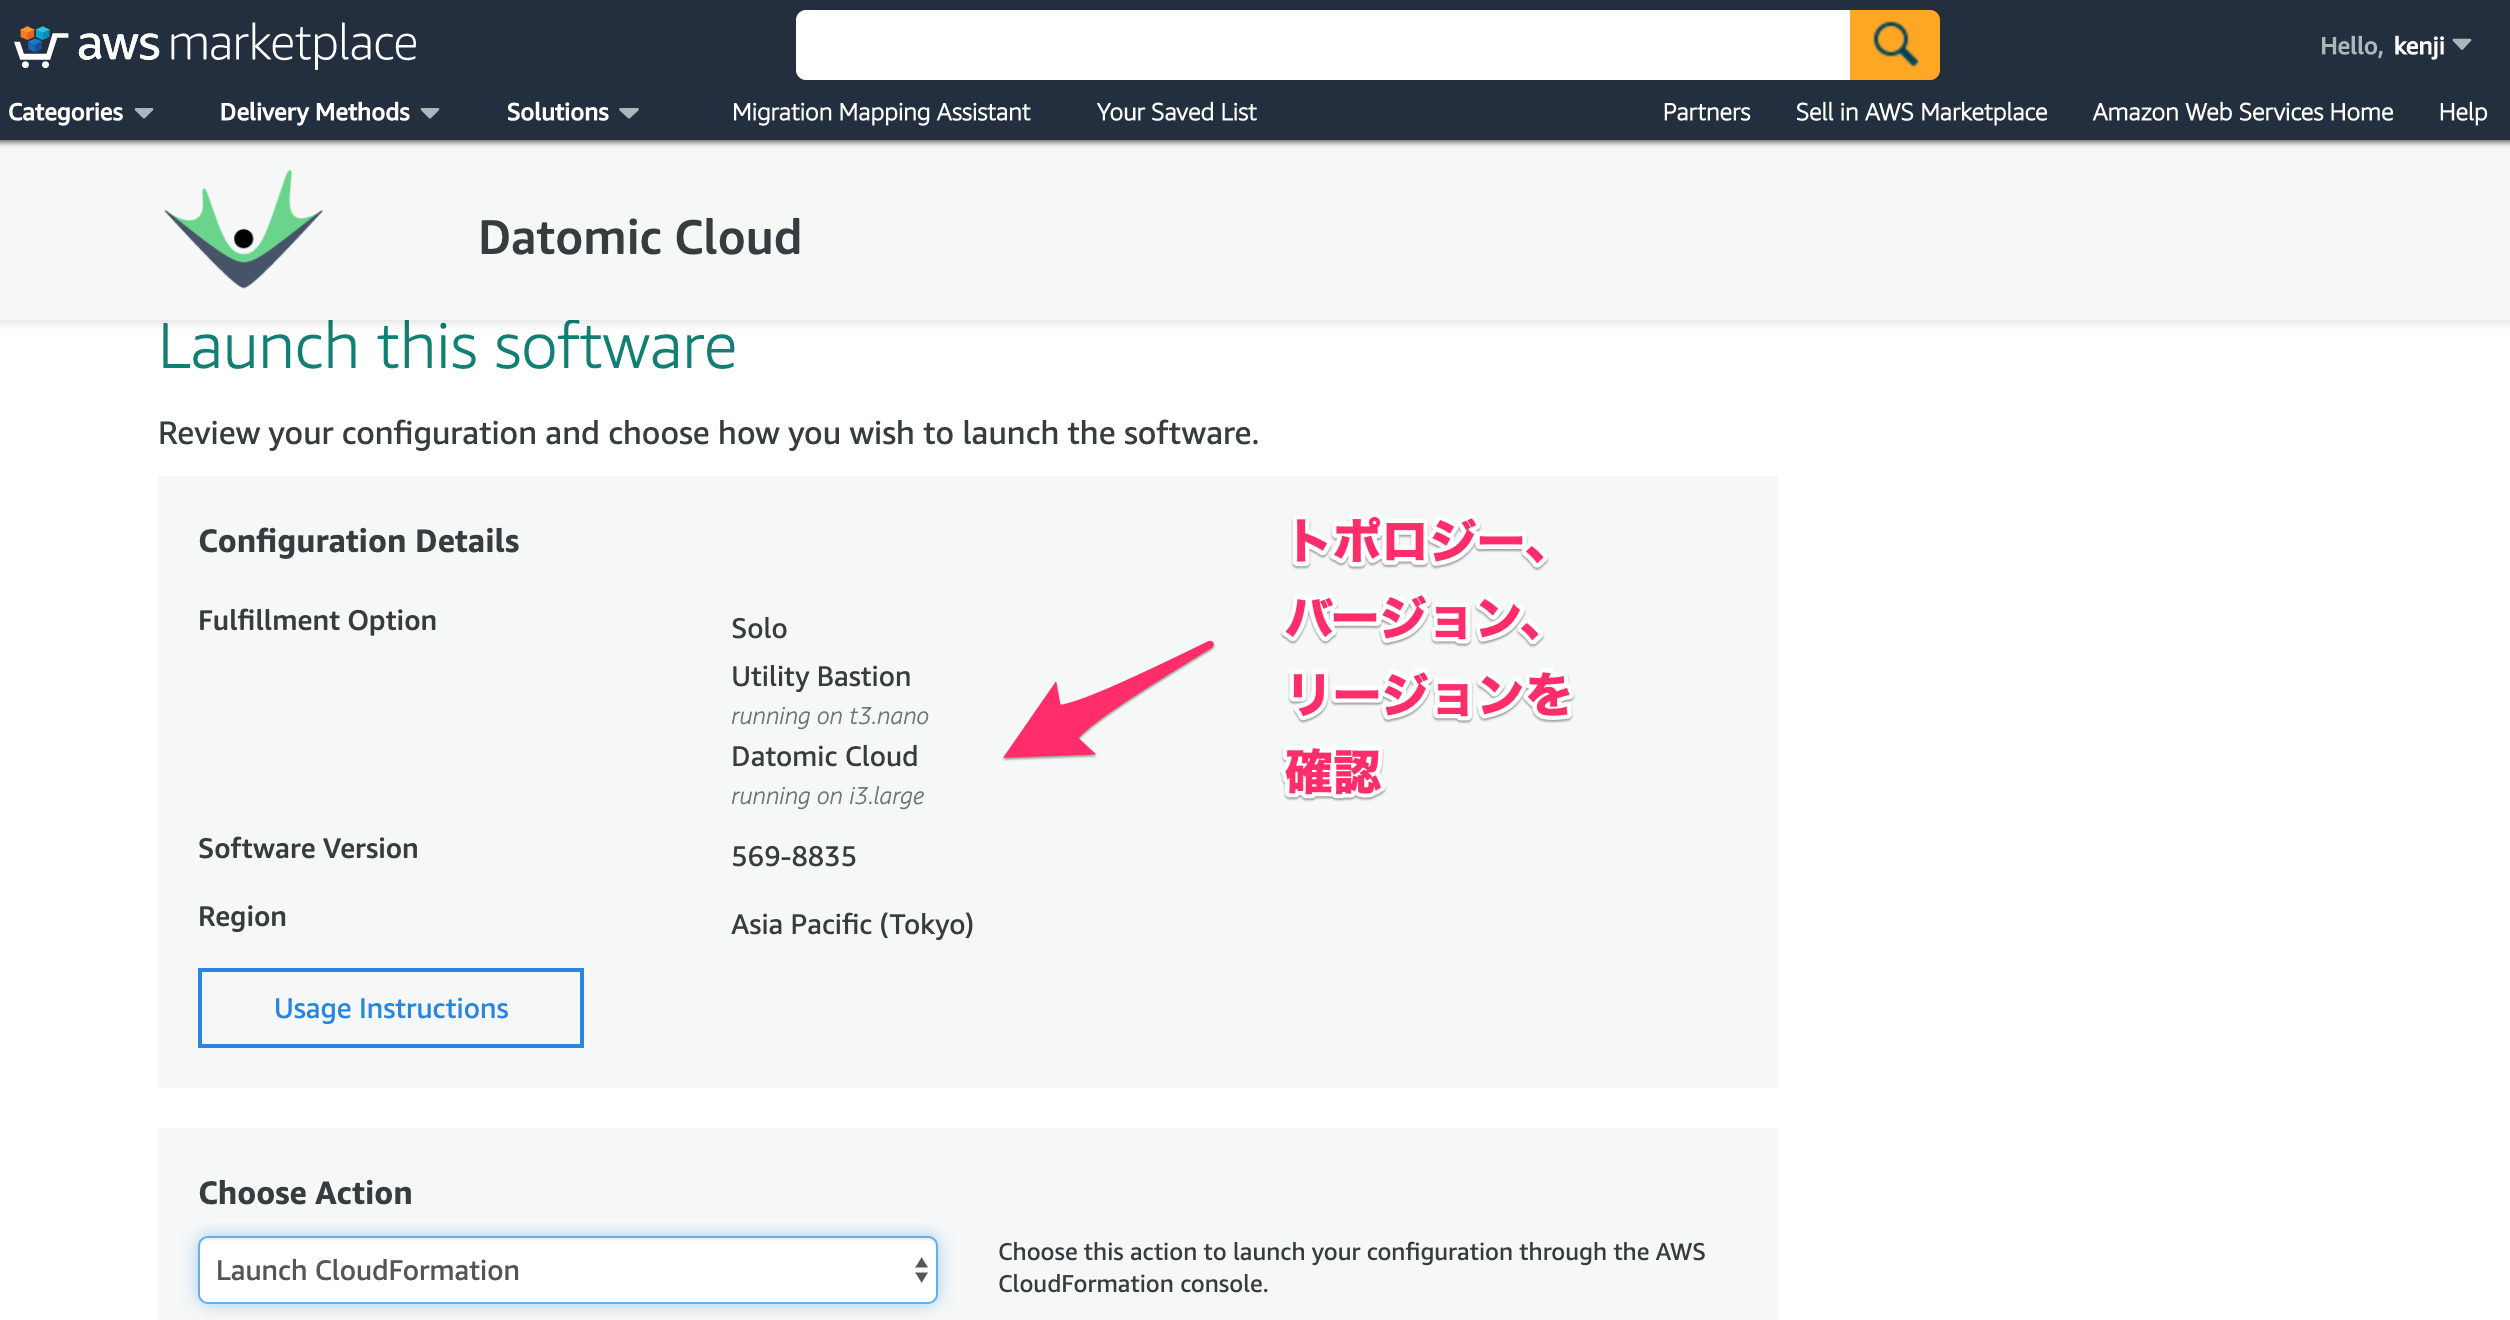The width and height of the screenshot is (2510, 1320).
Task: Open the Hello, kenji account dropdown
Action: (x=2395, y=46)
